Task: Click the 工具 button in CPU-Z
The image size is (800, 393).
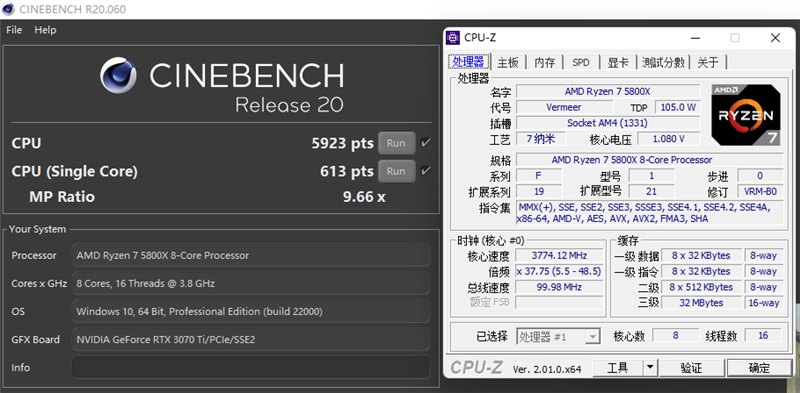Action: pos(617,367)
